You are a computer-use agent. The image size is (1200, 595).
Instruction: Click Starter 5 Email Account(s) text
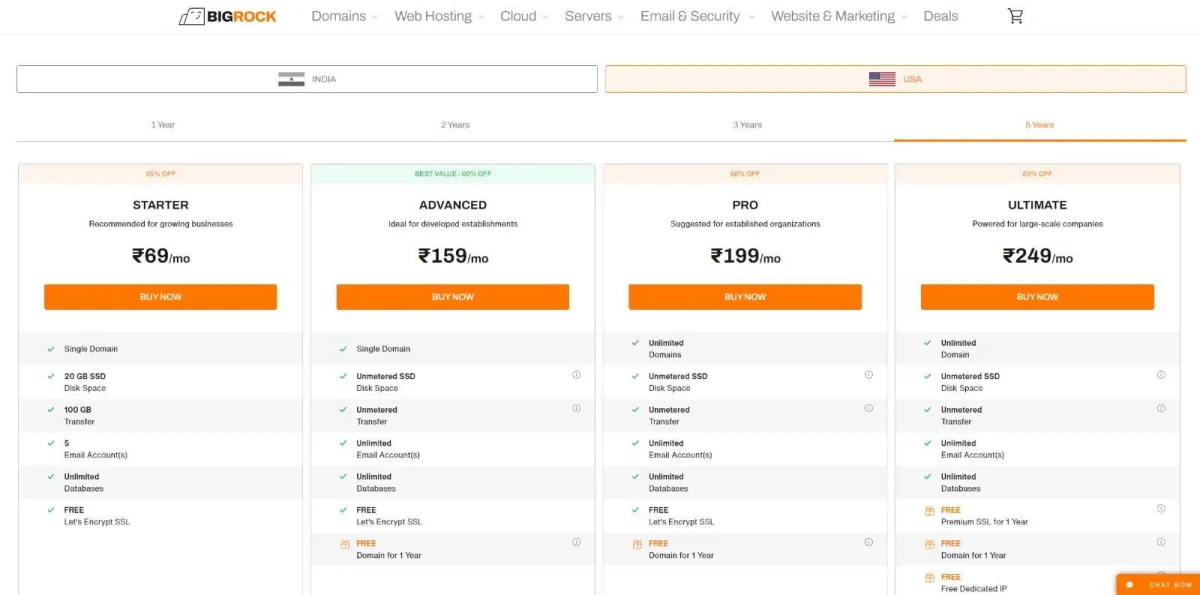coord(96,449)
